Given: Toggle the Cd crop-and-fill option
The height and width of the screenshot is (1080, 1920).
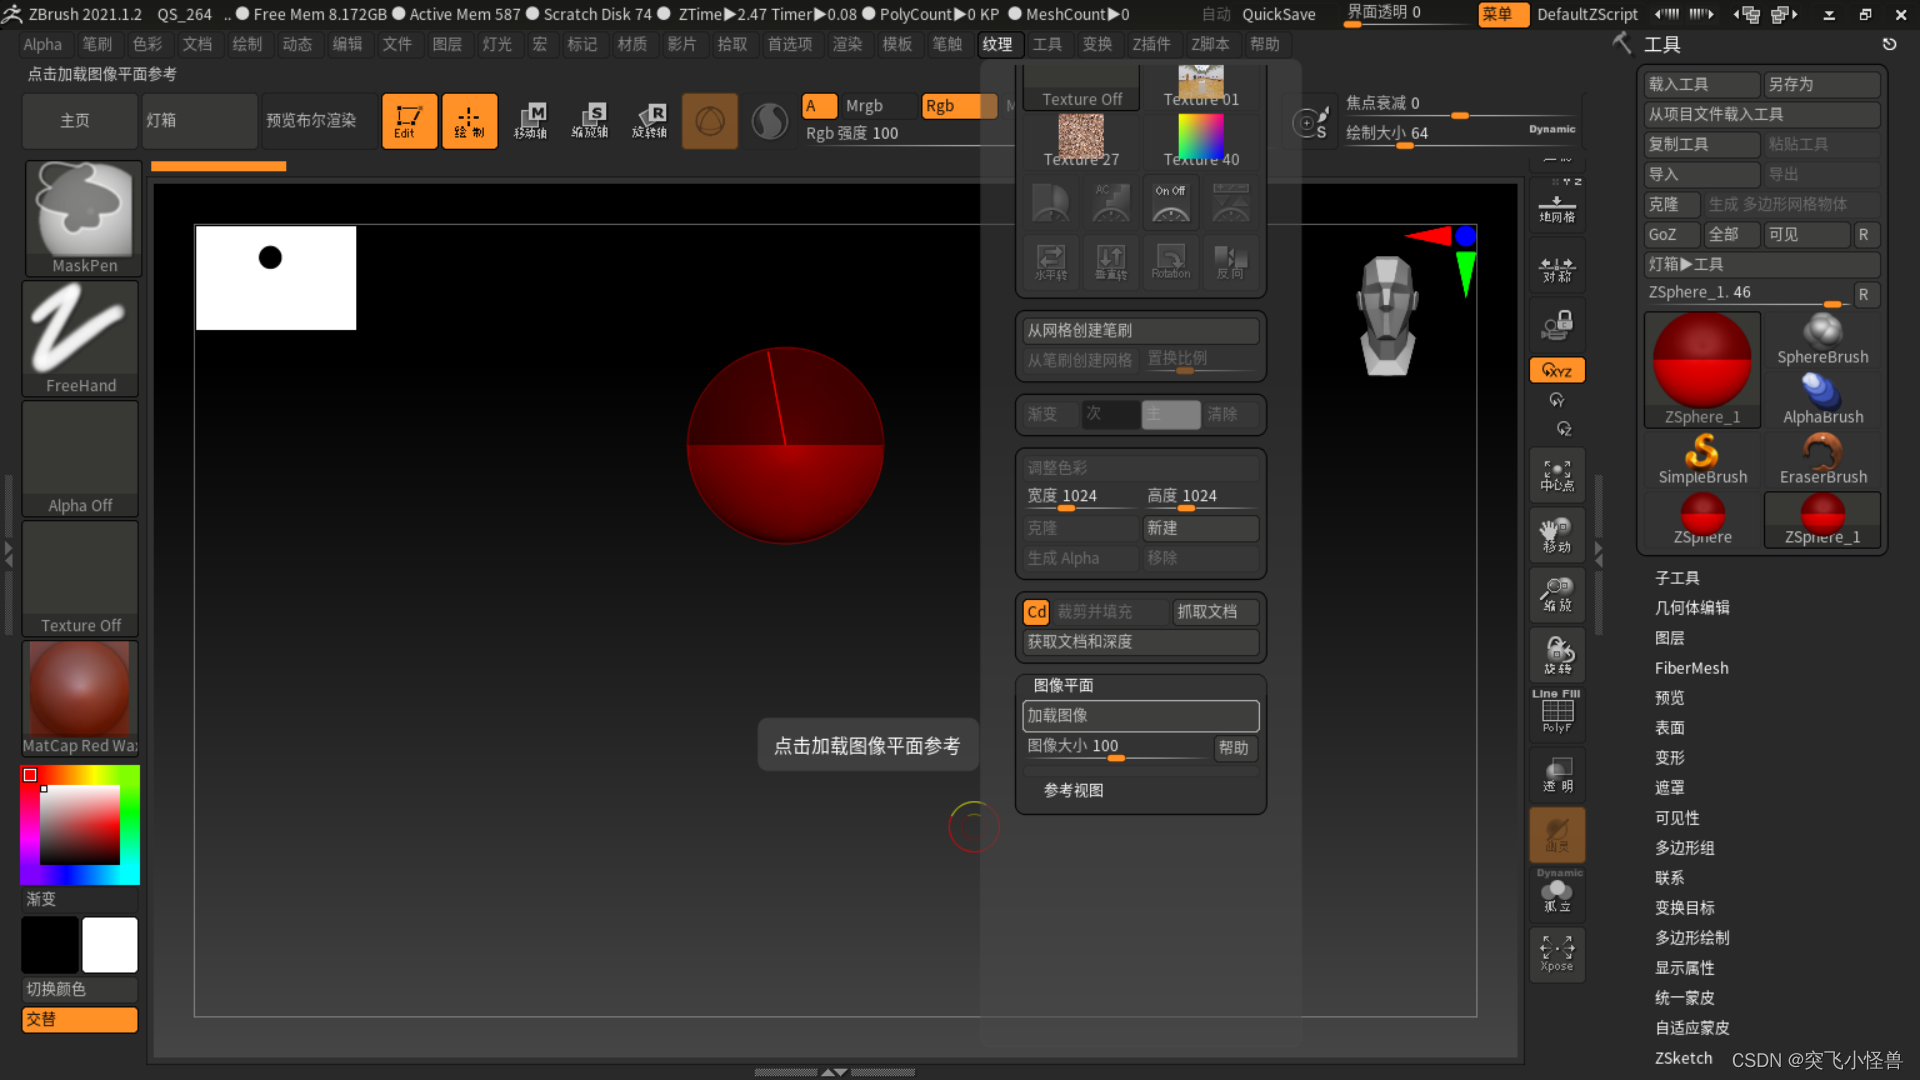Looking at the screenshot, I should (1036, 612).
